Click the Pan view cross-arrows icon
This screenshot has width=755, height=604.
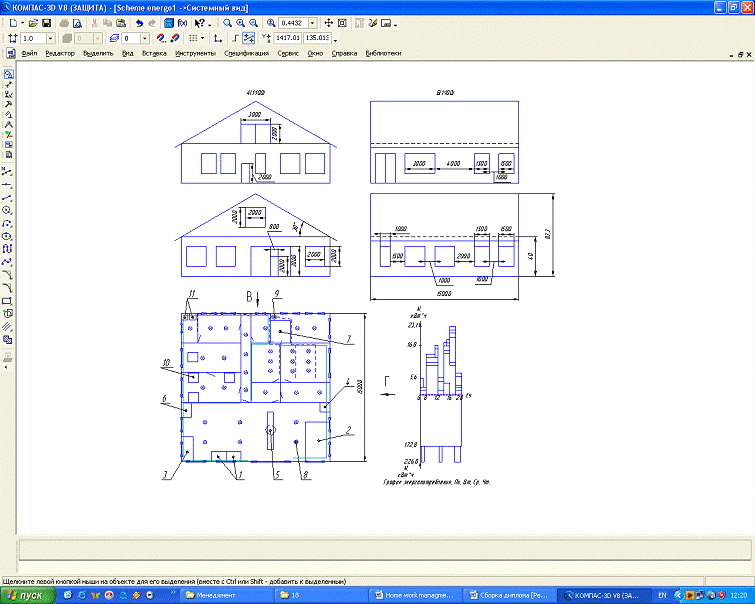coord(328,22)
